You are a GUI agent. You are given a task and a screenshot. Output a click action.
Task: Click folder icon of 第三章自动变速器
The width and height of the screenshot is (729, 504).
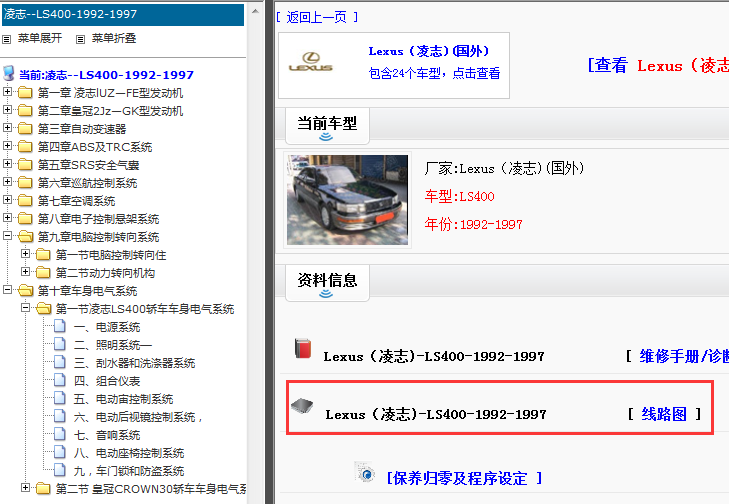point(25,129)
